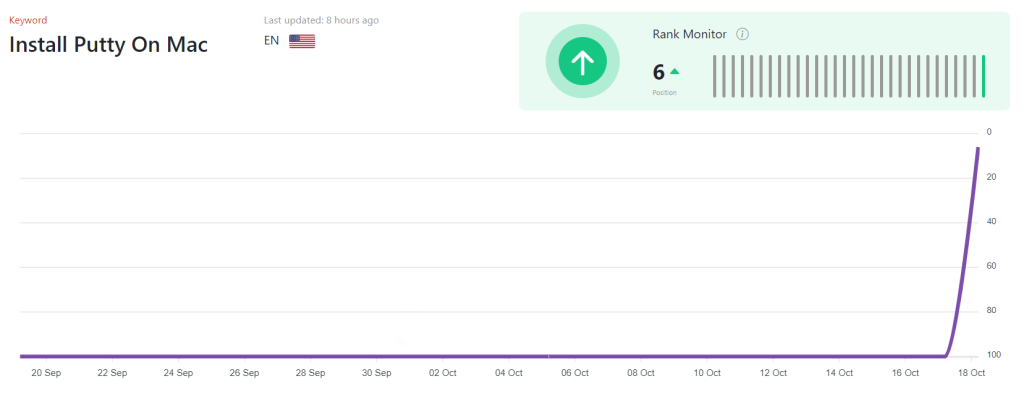The height and width of the screenshot is (410, 1024).
Task: Click the purple line's peak at 18 Oct
Action: pyautogui.click(x=978, y=148)
